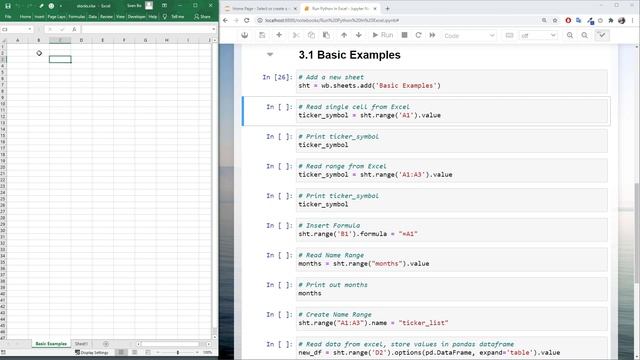
Task: Open the keyboard command palette icon in Jupyter
Action: (509, 36)
